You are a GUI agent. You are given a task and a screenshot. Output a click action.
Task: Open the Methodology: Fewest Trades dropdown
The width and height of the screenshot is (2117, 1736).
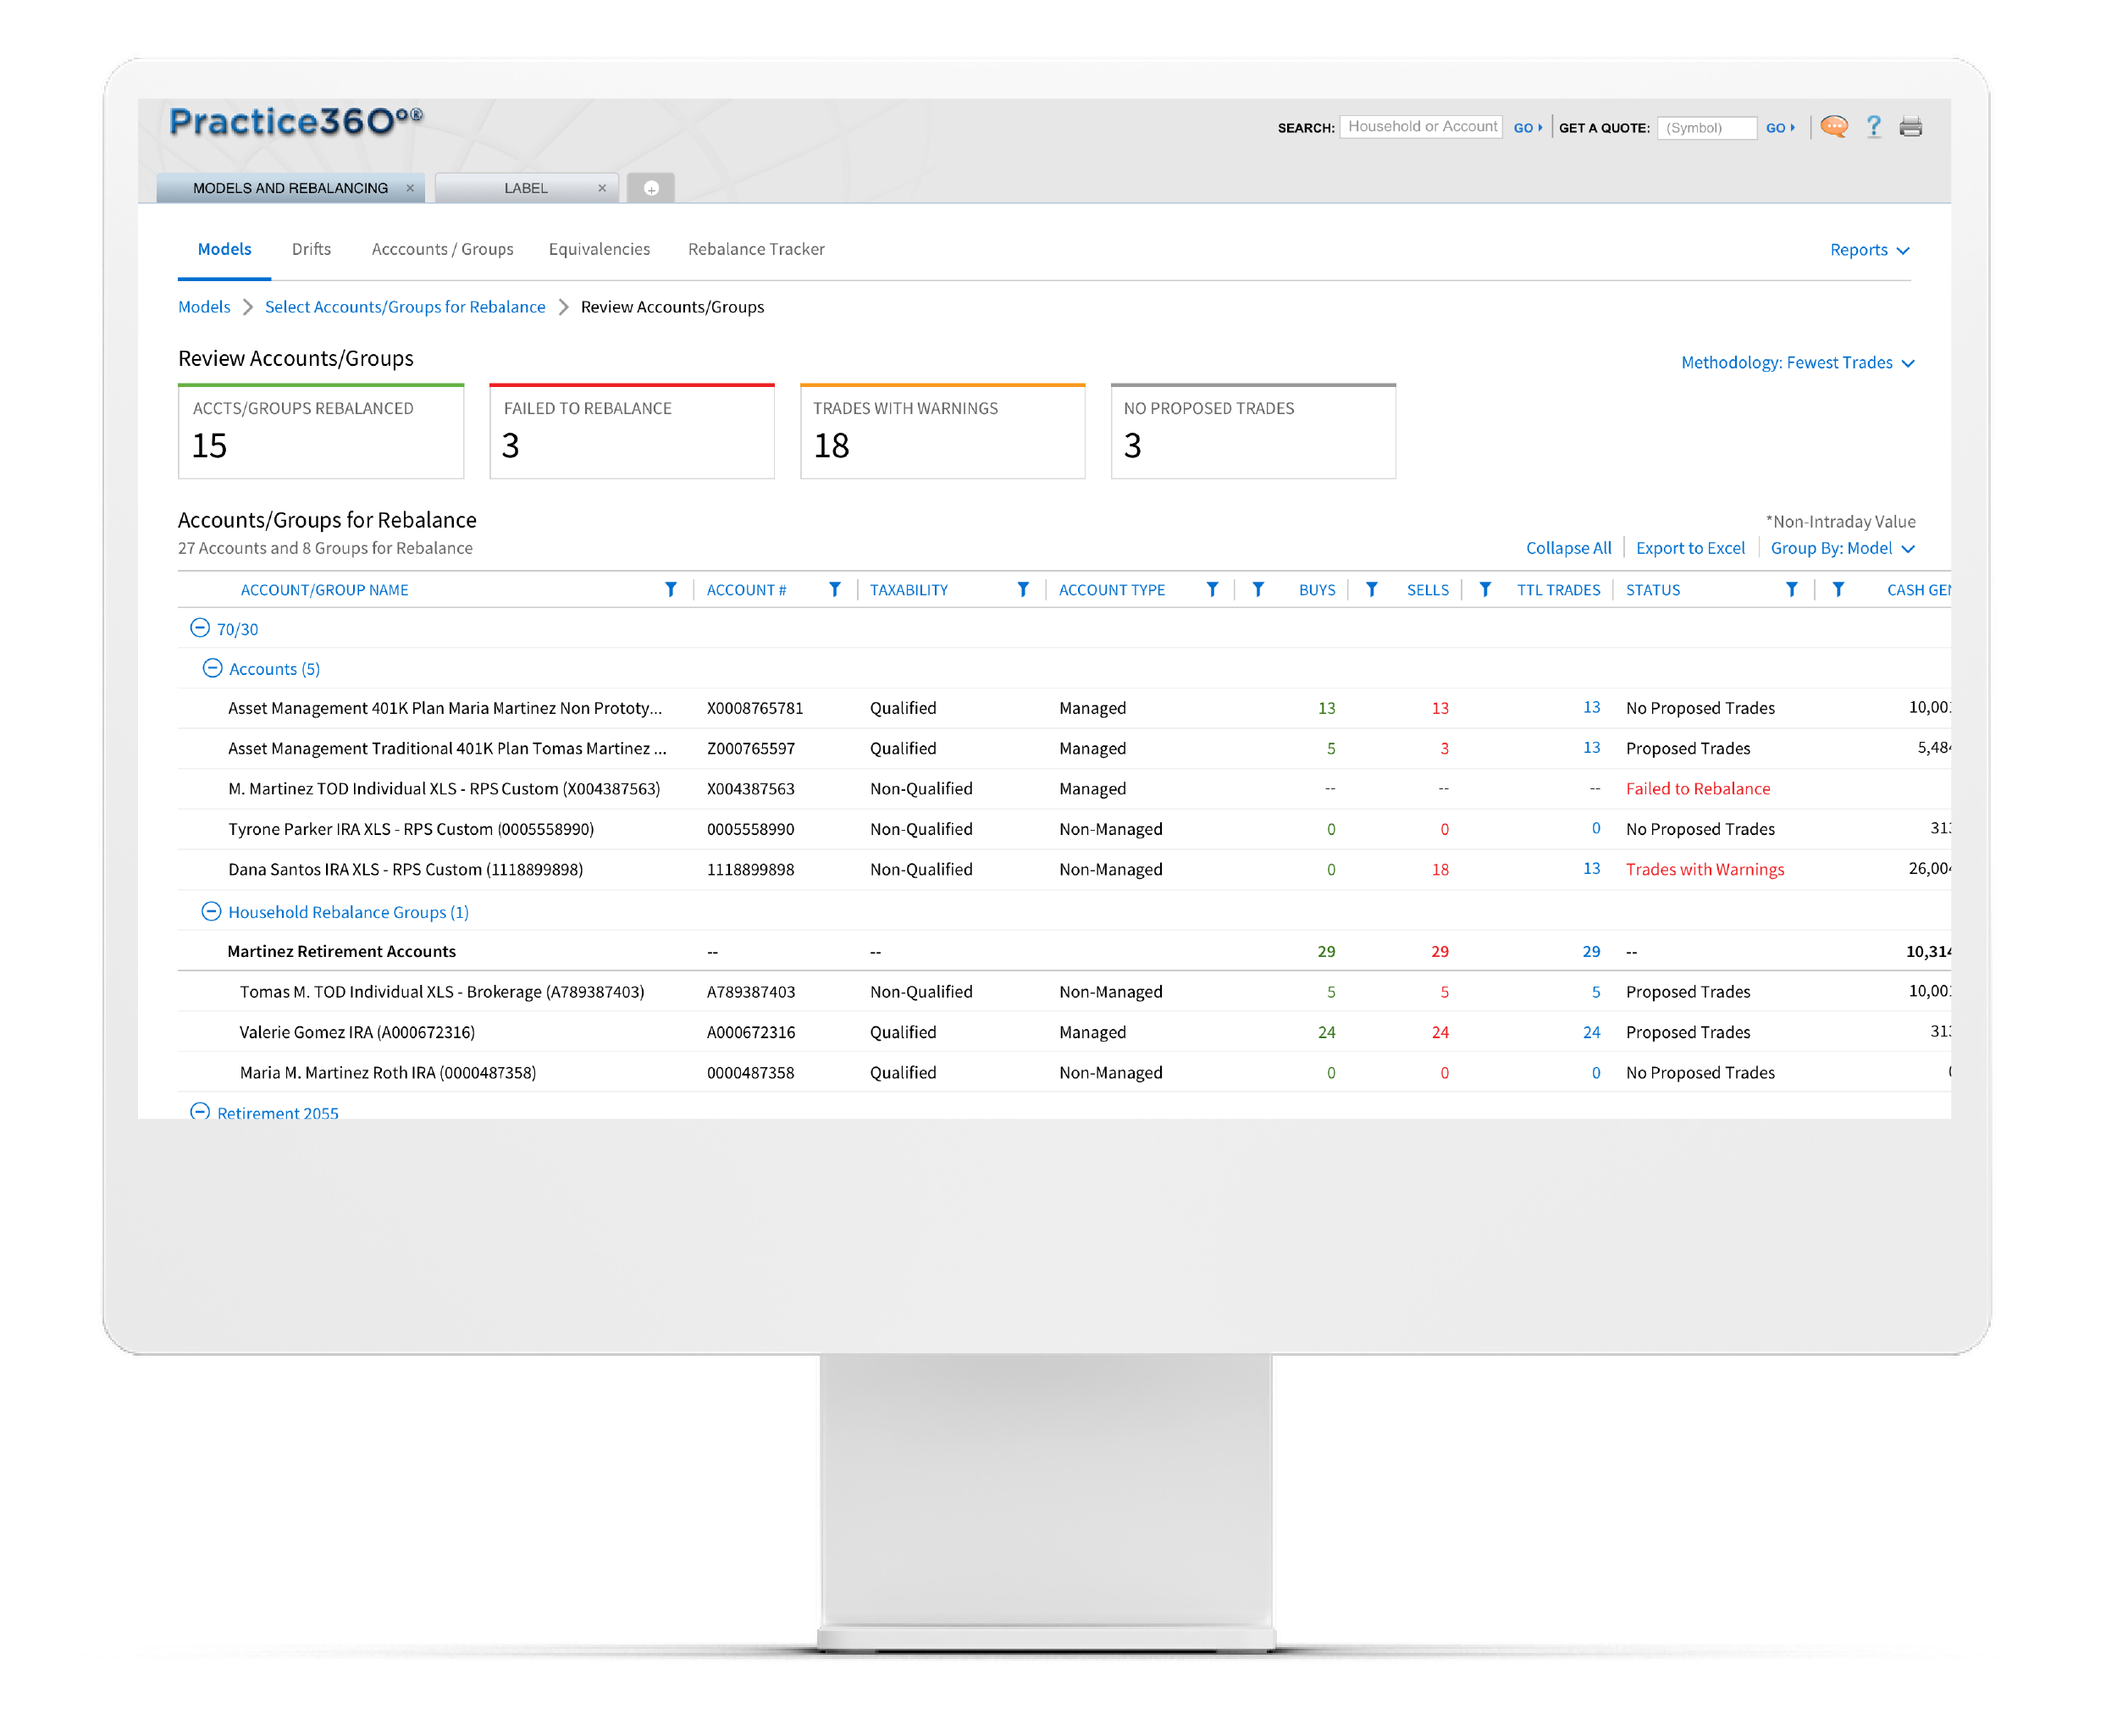coord(1797,363)
